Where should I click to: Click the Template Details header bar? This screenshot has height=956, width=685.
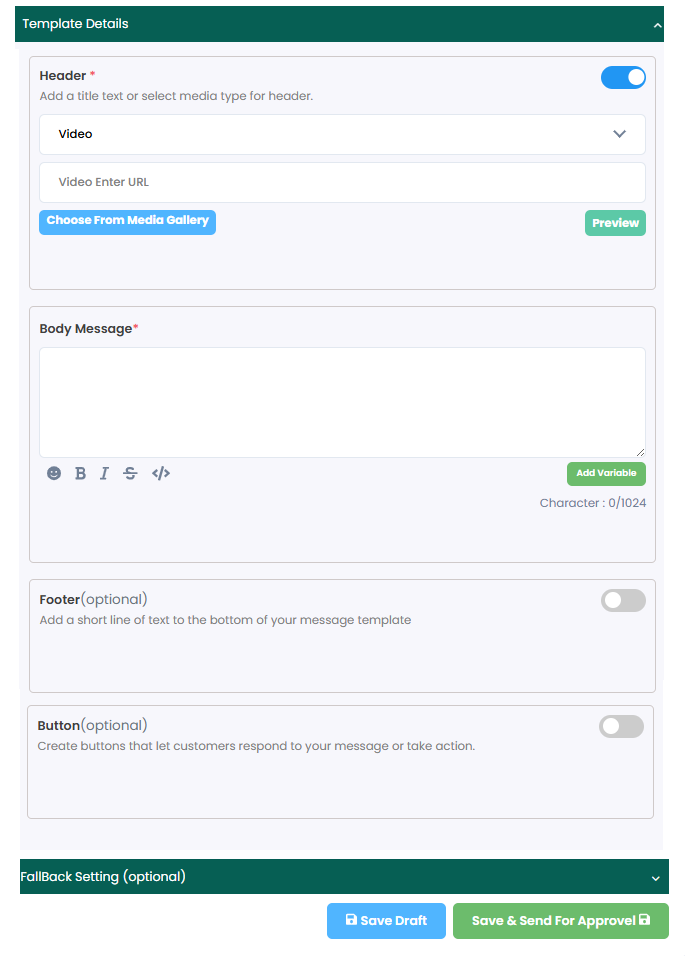coord(339,24)
